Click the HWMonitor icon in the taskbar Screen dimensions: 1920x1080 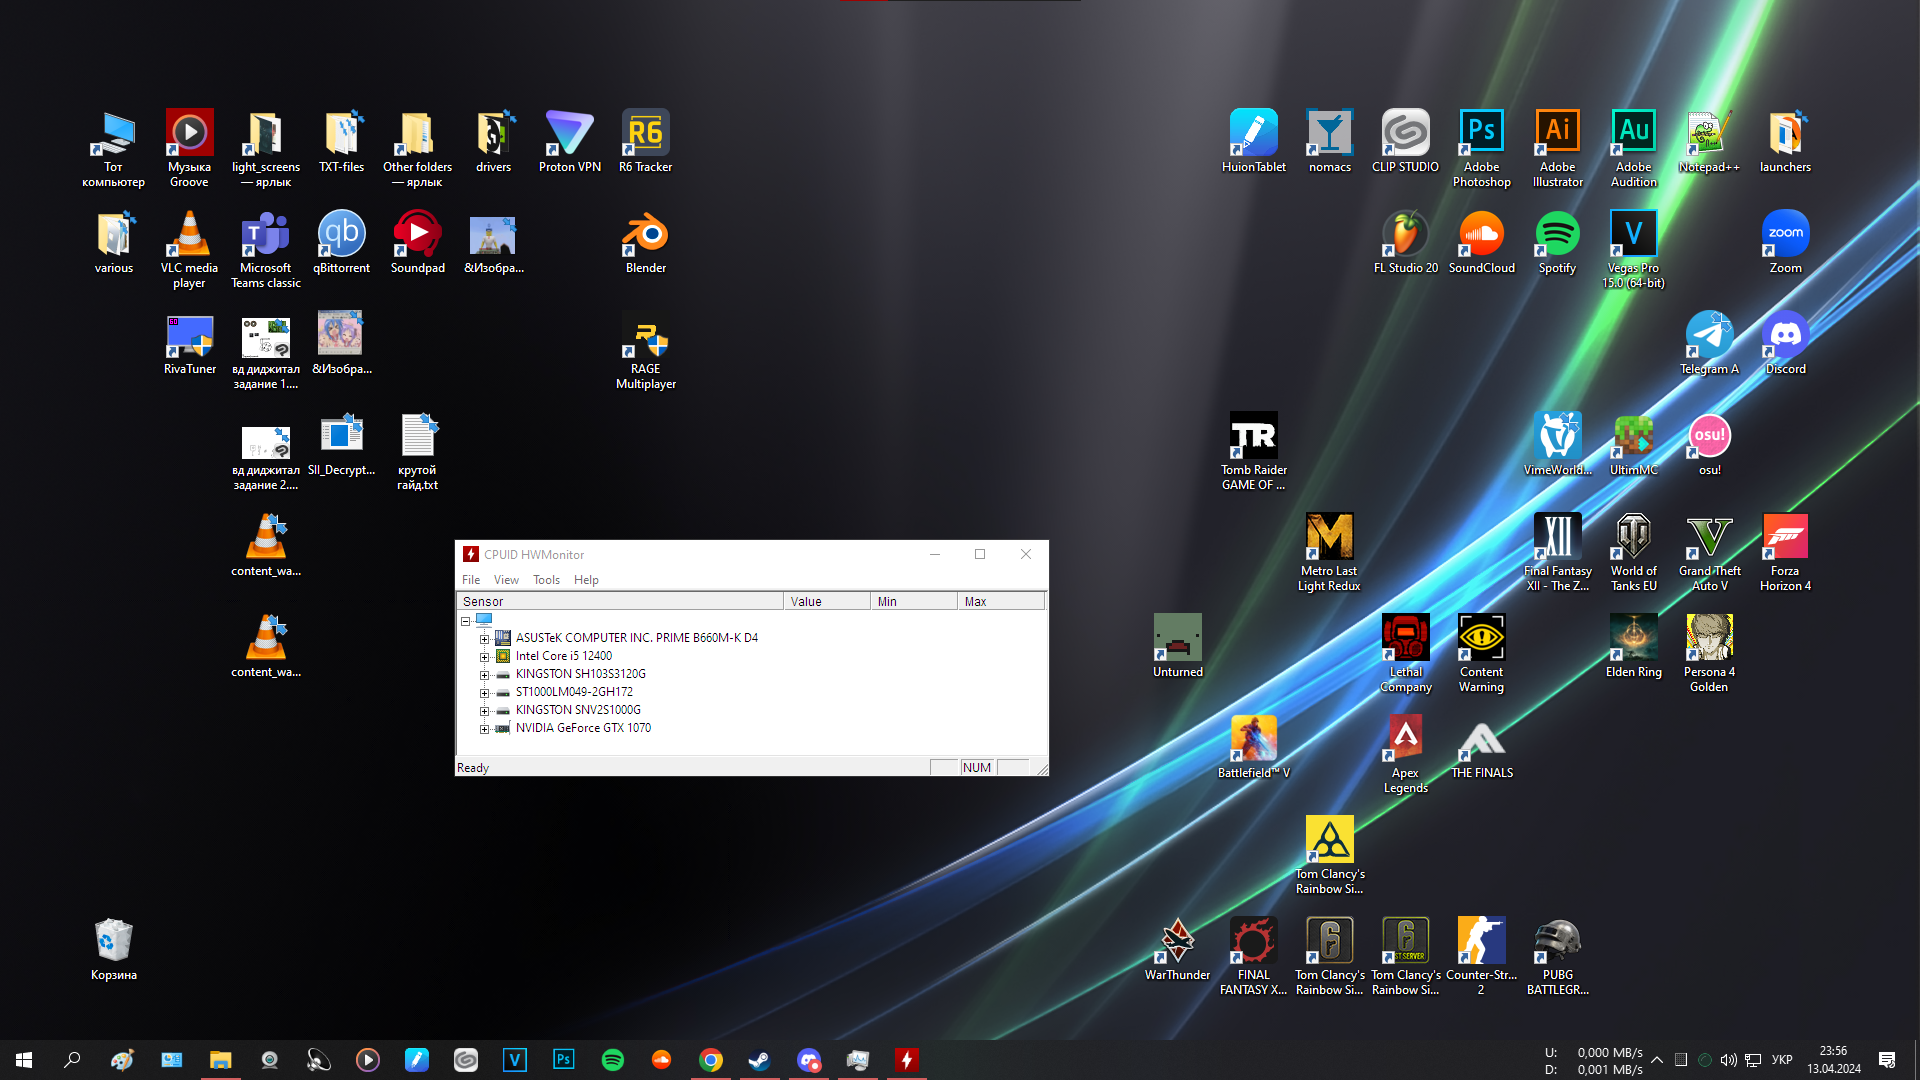tap(907, 1060)
